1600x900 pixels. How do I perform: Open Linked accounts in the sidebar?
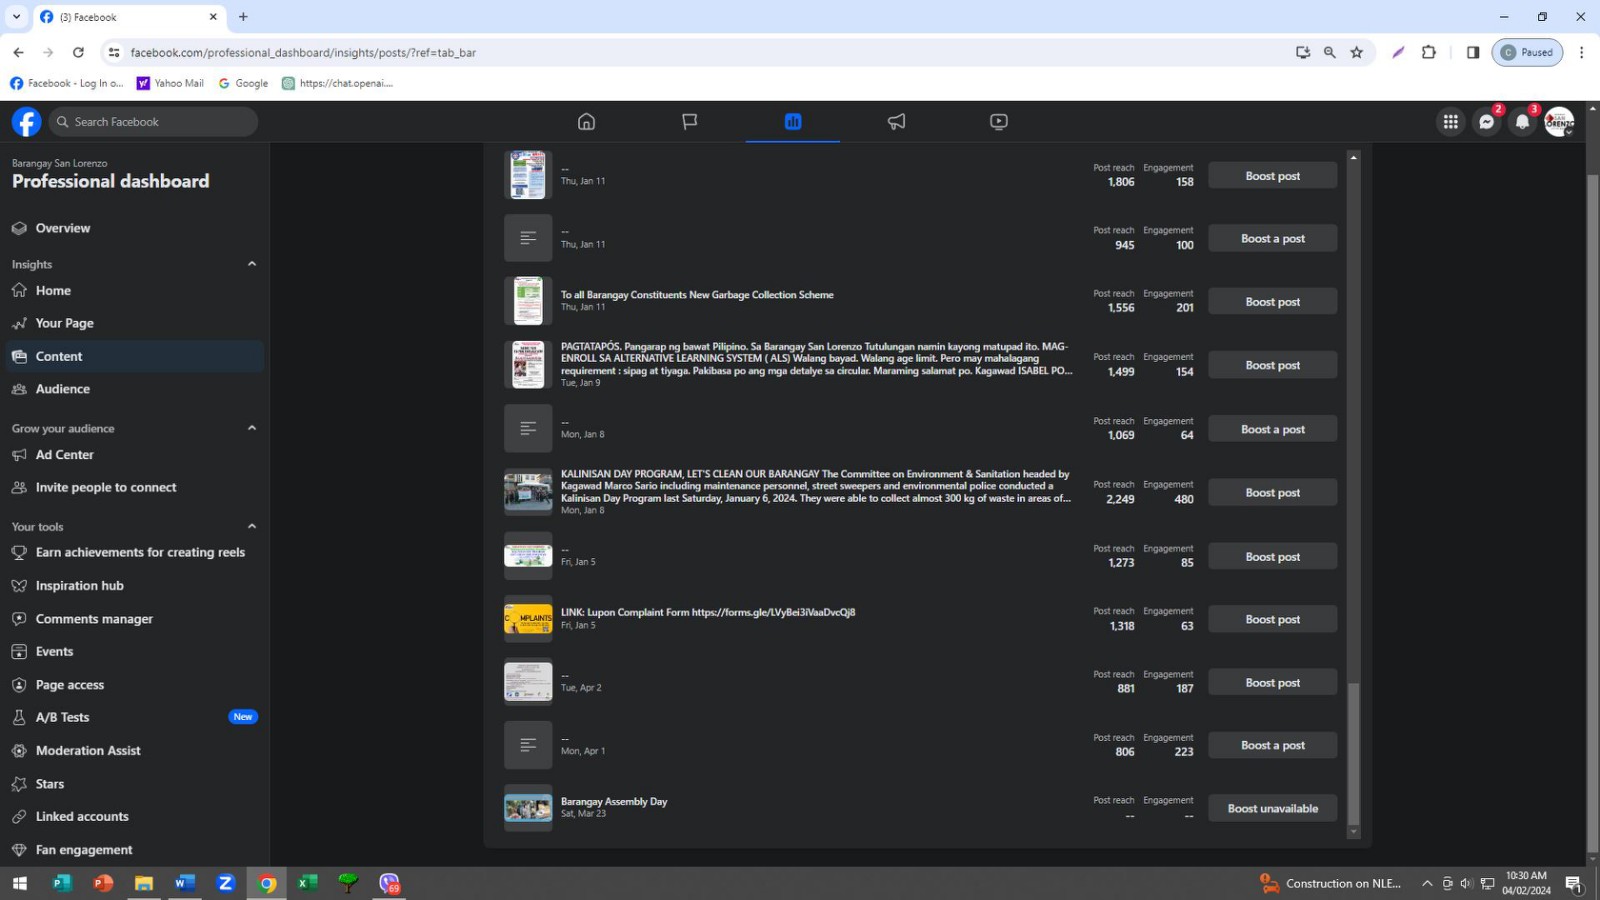tap(134, 816)
